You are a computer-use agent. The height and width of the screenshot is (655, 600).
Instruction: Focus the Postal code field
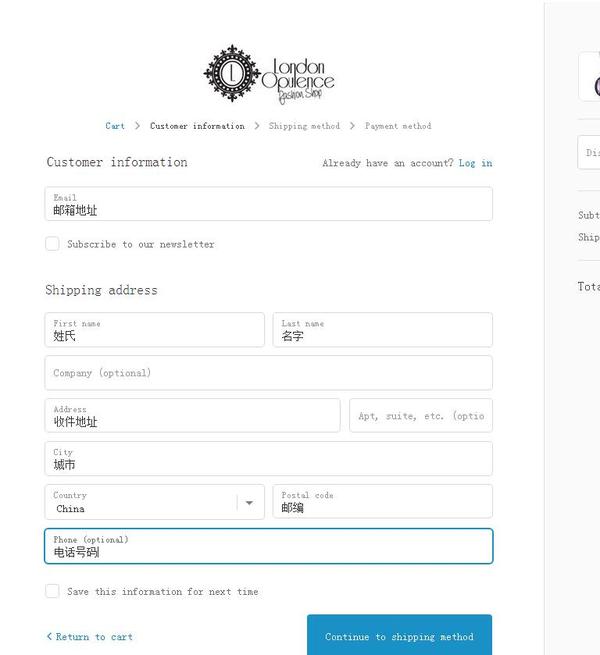click(382, 502)
